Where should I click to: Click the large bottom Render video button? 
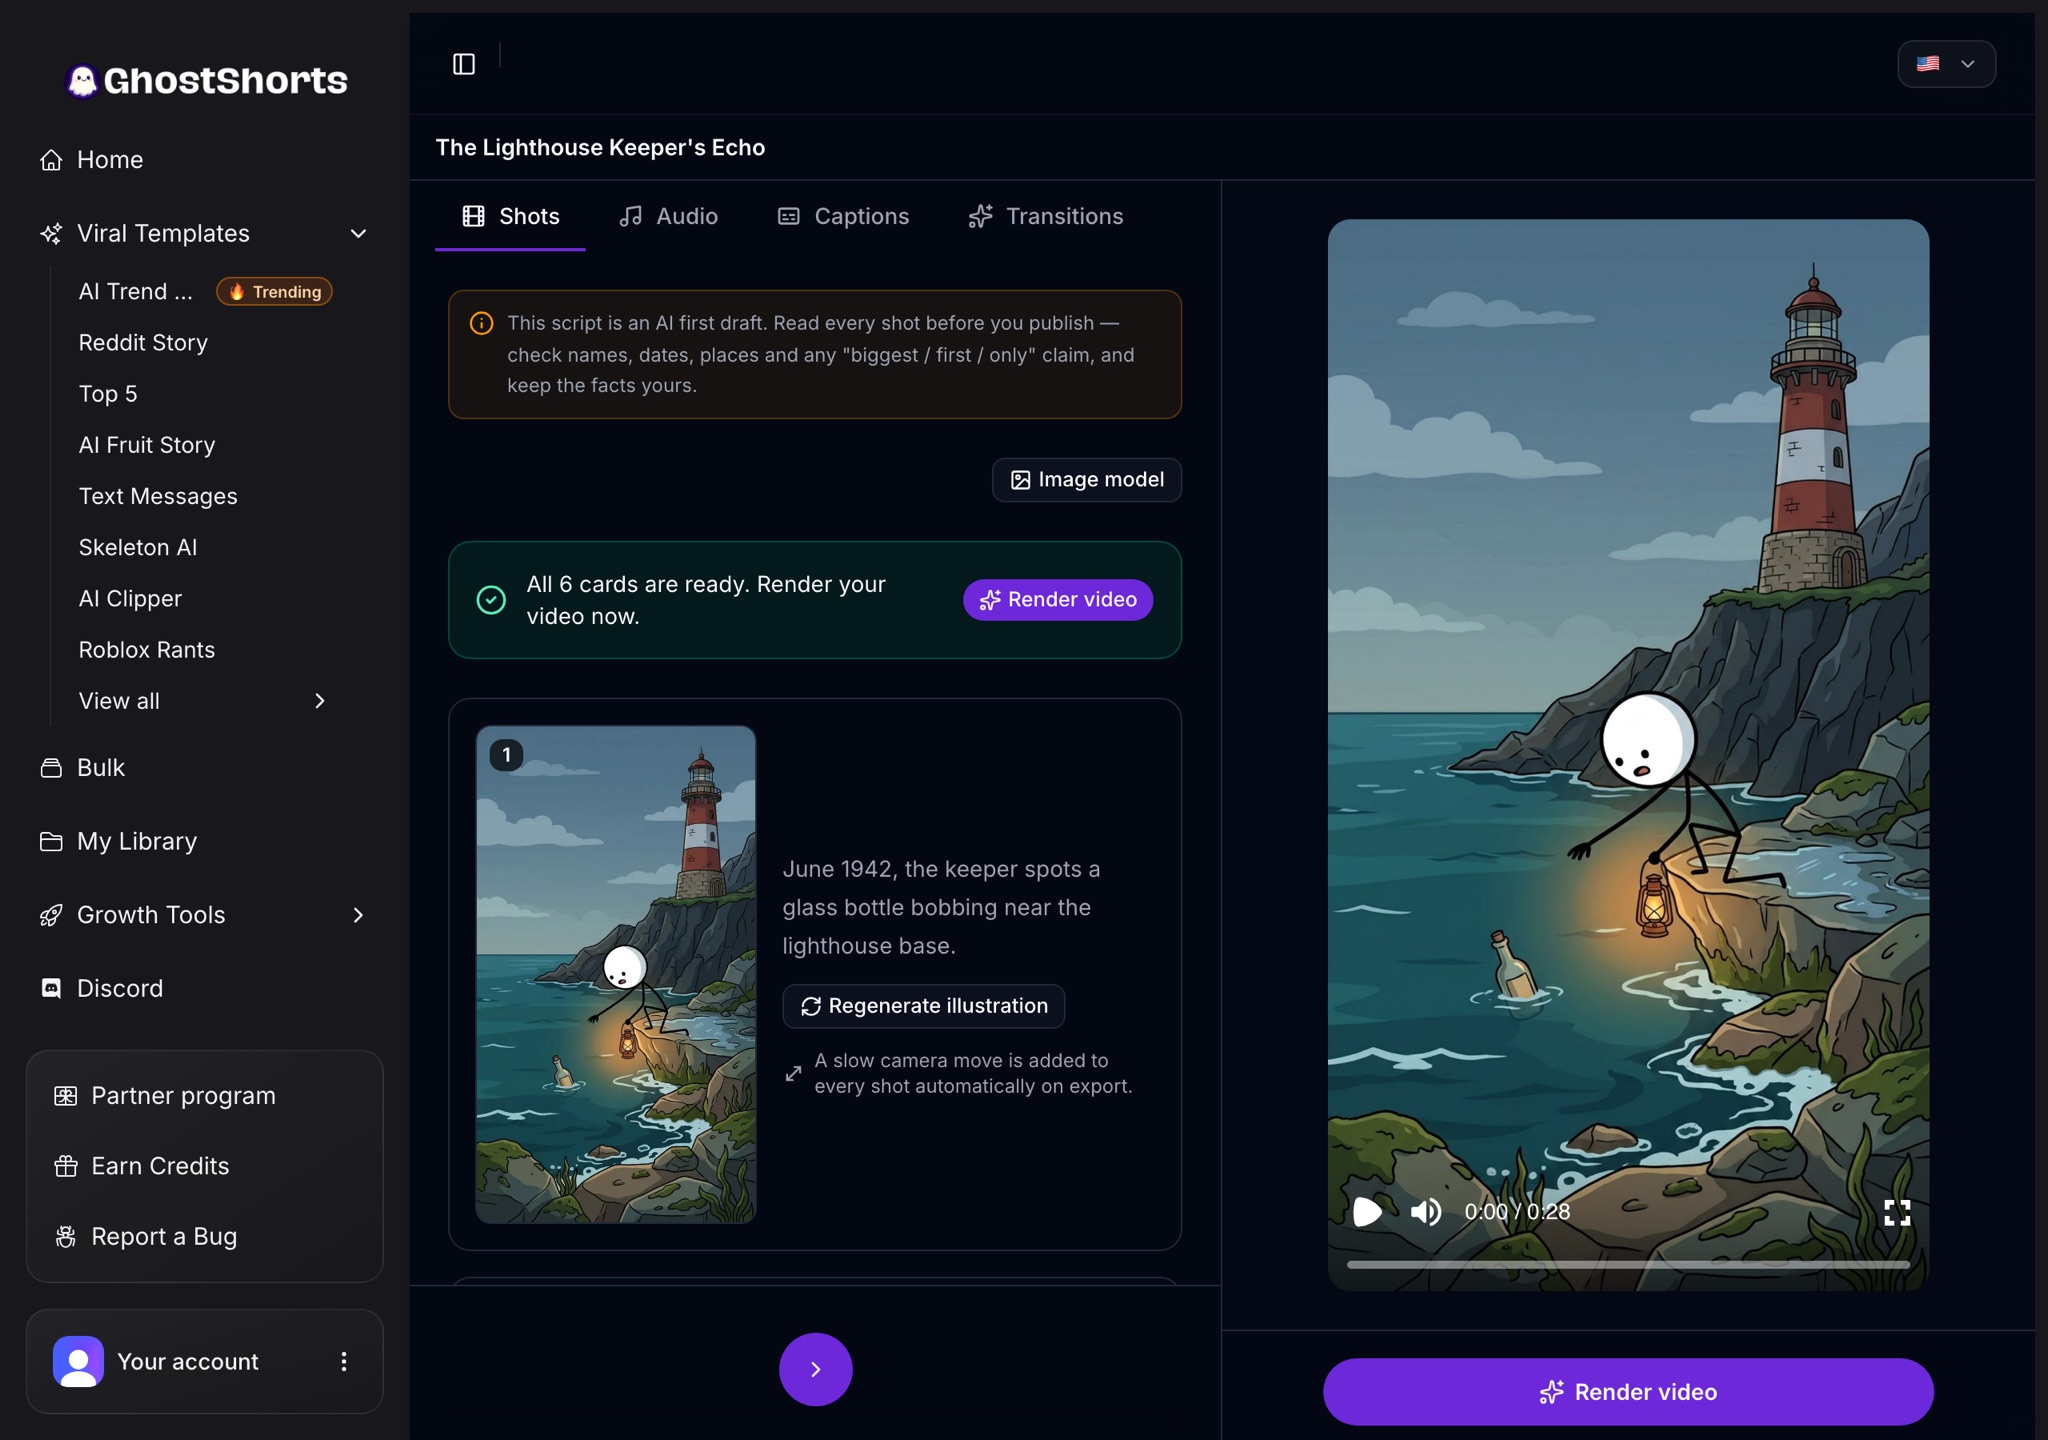(x=1628, y=1392)
